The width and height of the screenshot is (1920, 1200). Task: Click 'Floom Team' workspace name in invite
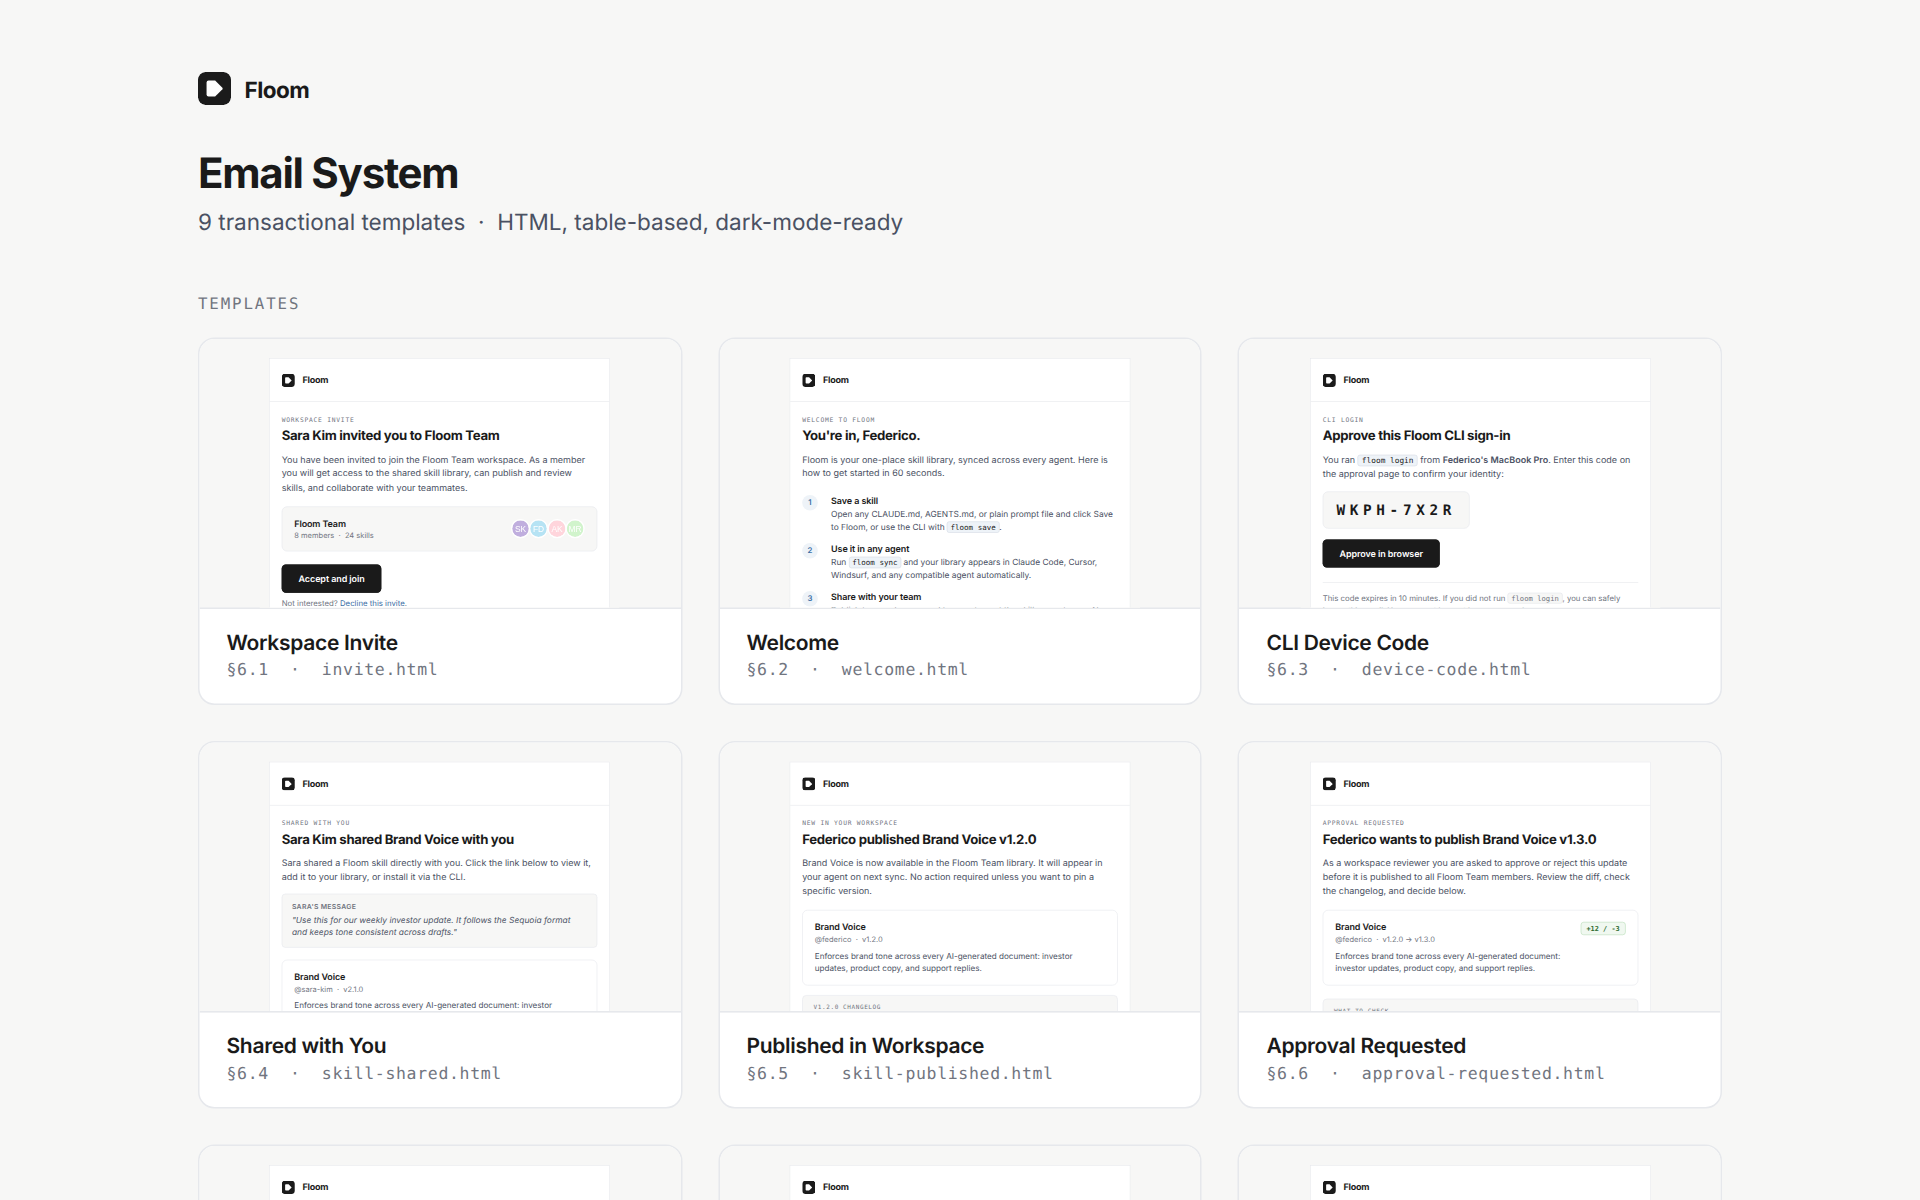[x=320, y=524]
